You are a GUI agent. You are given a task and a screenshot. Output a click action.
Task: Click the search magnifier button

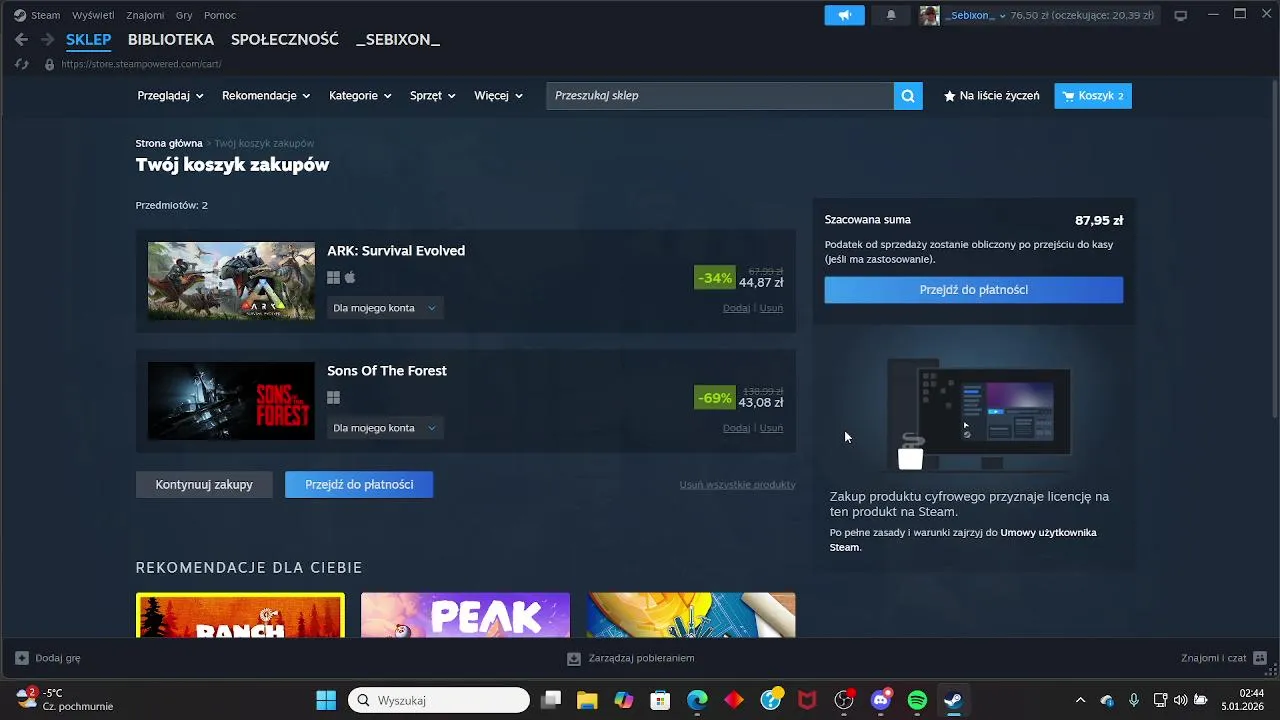[x=908, y=96]
